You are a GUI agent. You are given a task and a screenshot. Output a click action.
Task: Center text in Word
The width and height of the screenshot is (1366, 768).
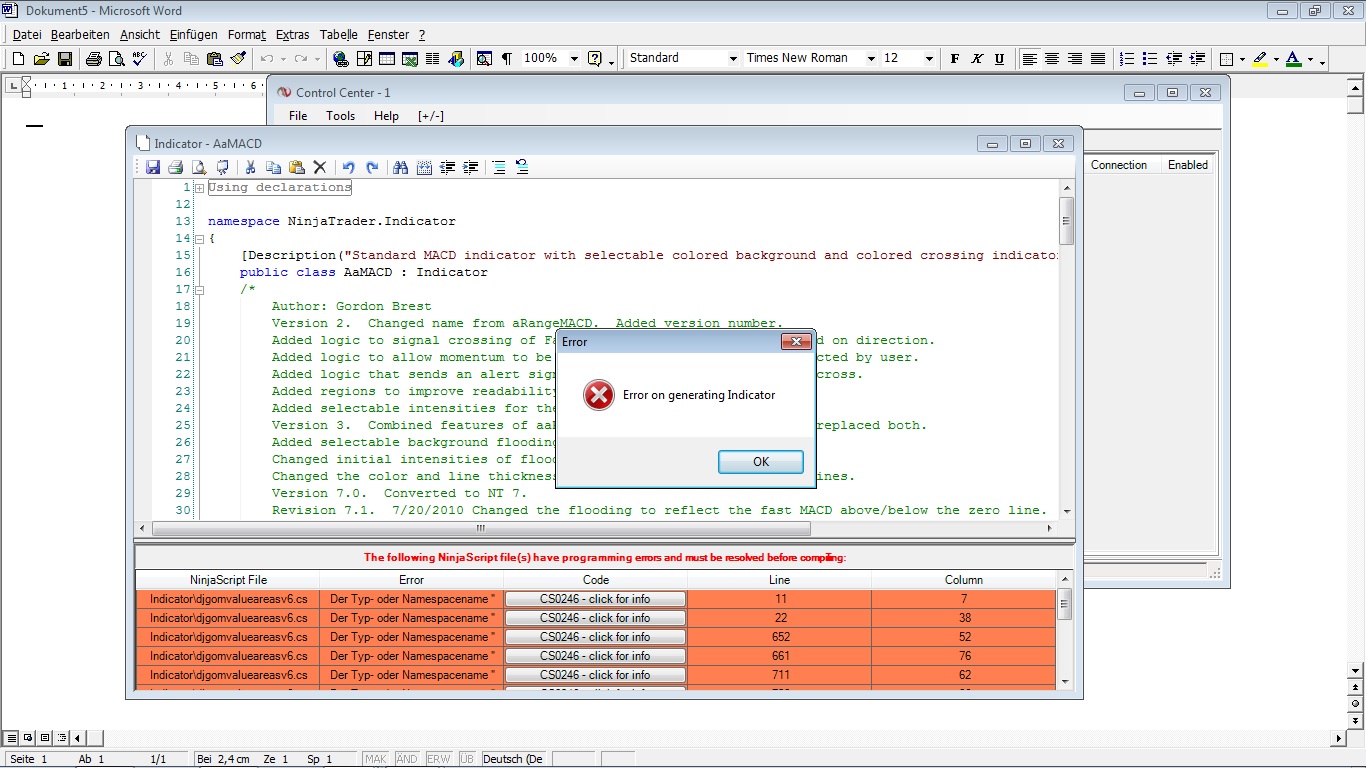[x=1052, y=59]
